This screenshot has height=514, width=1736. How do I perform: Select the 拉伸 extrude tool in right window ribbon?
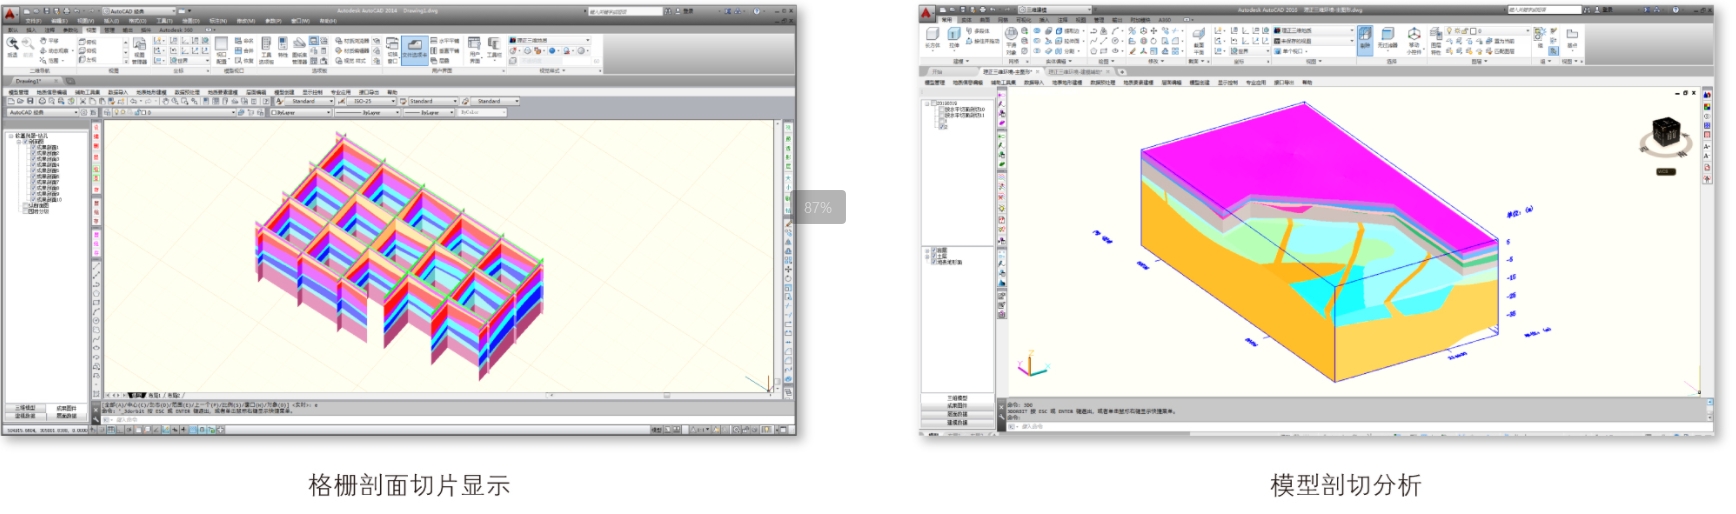[x=954, y=37]
